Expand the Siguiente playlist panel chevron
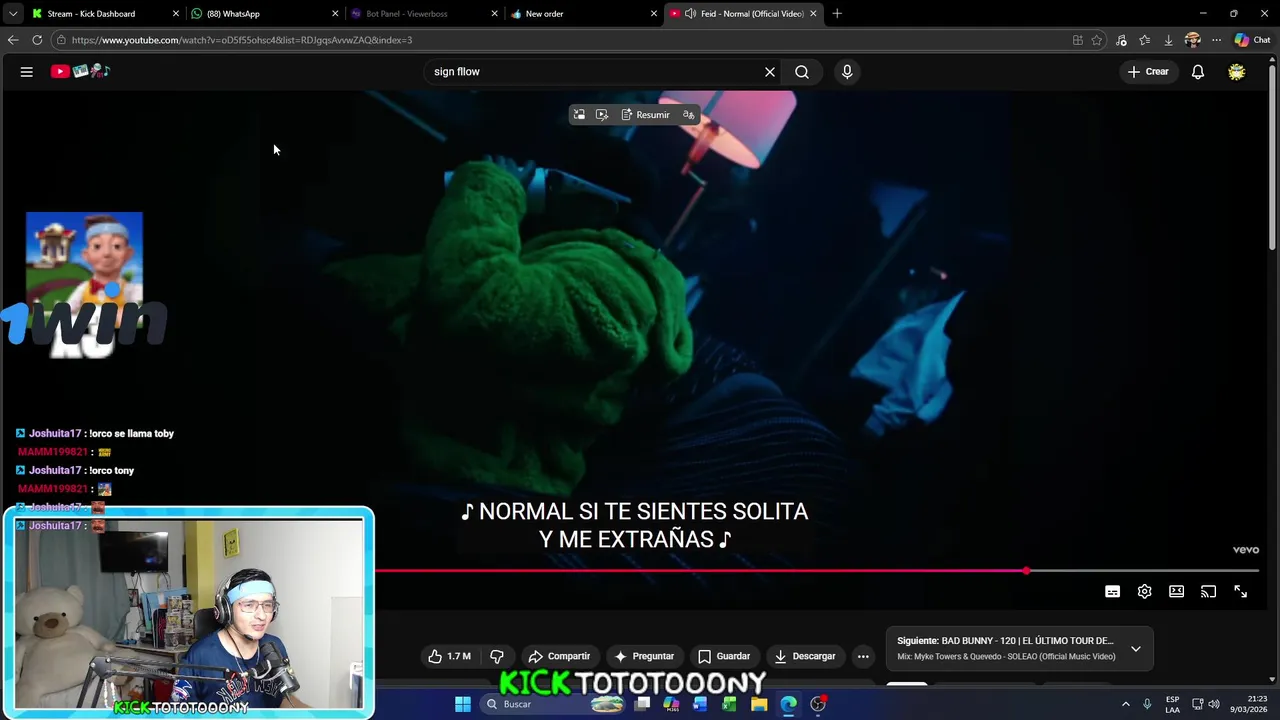The height and width of the screenshot is (720, 1280). [x=1136, y=649]
